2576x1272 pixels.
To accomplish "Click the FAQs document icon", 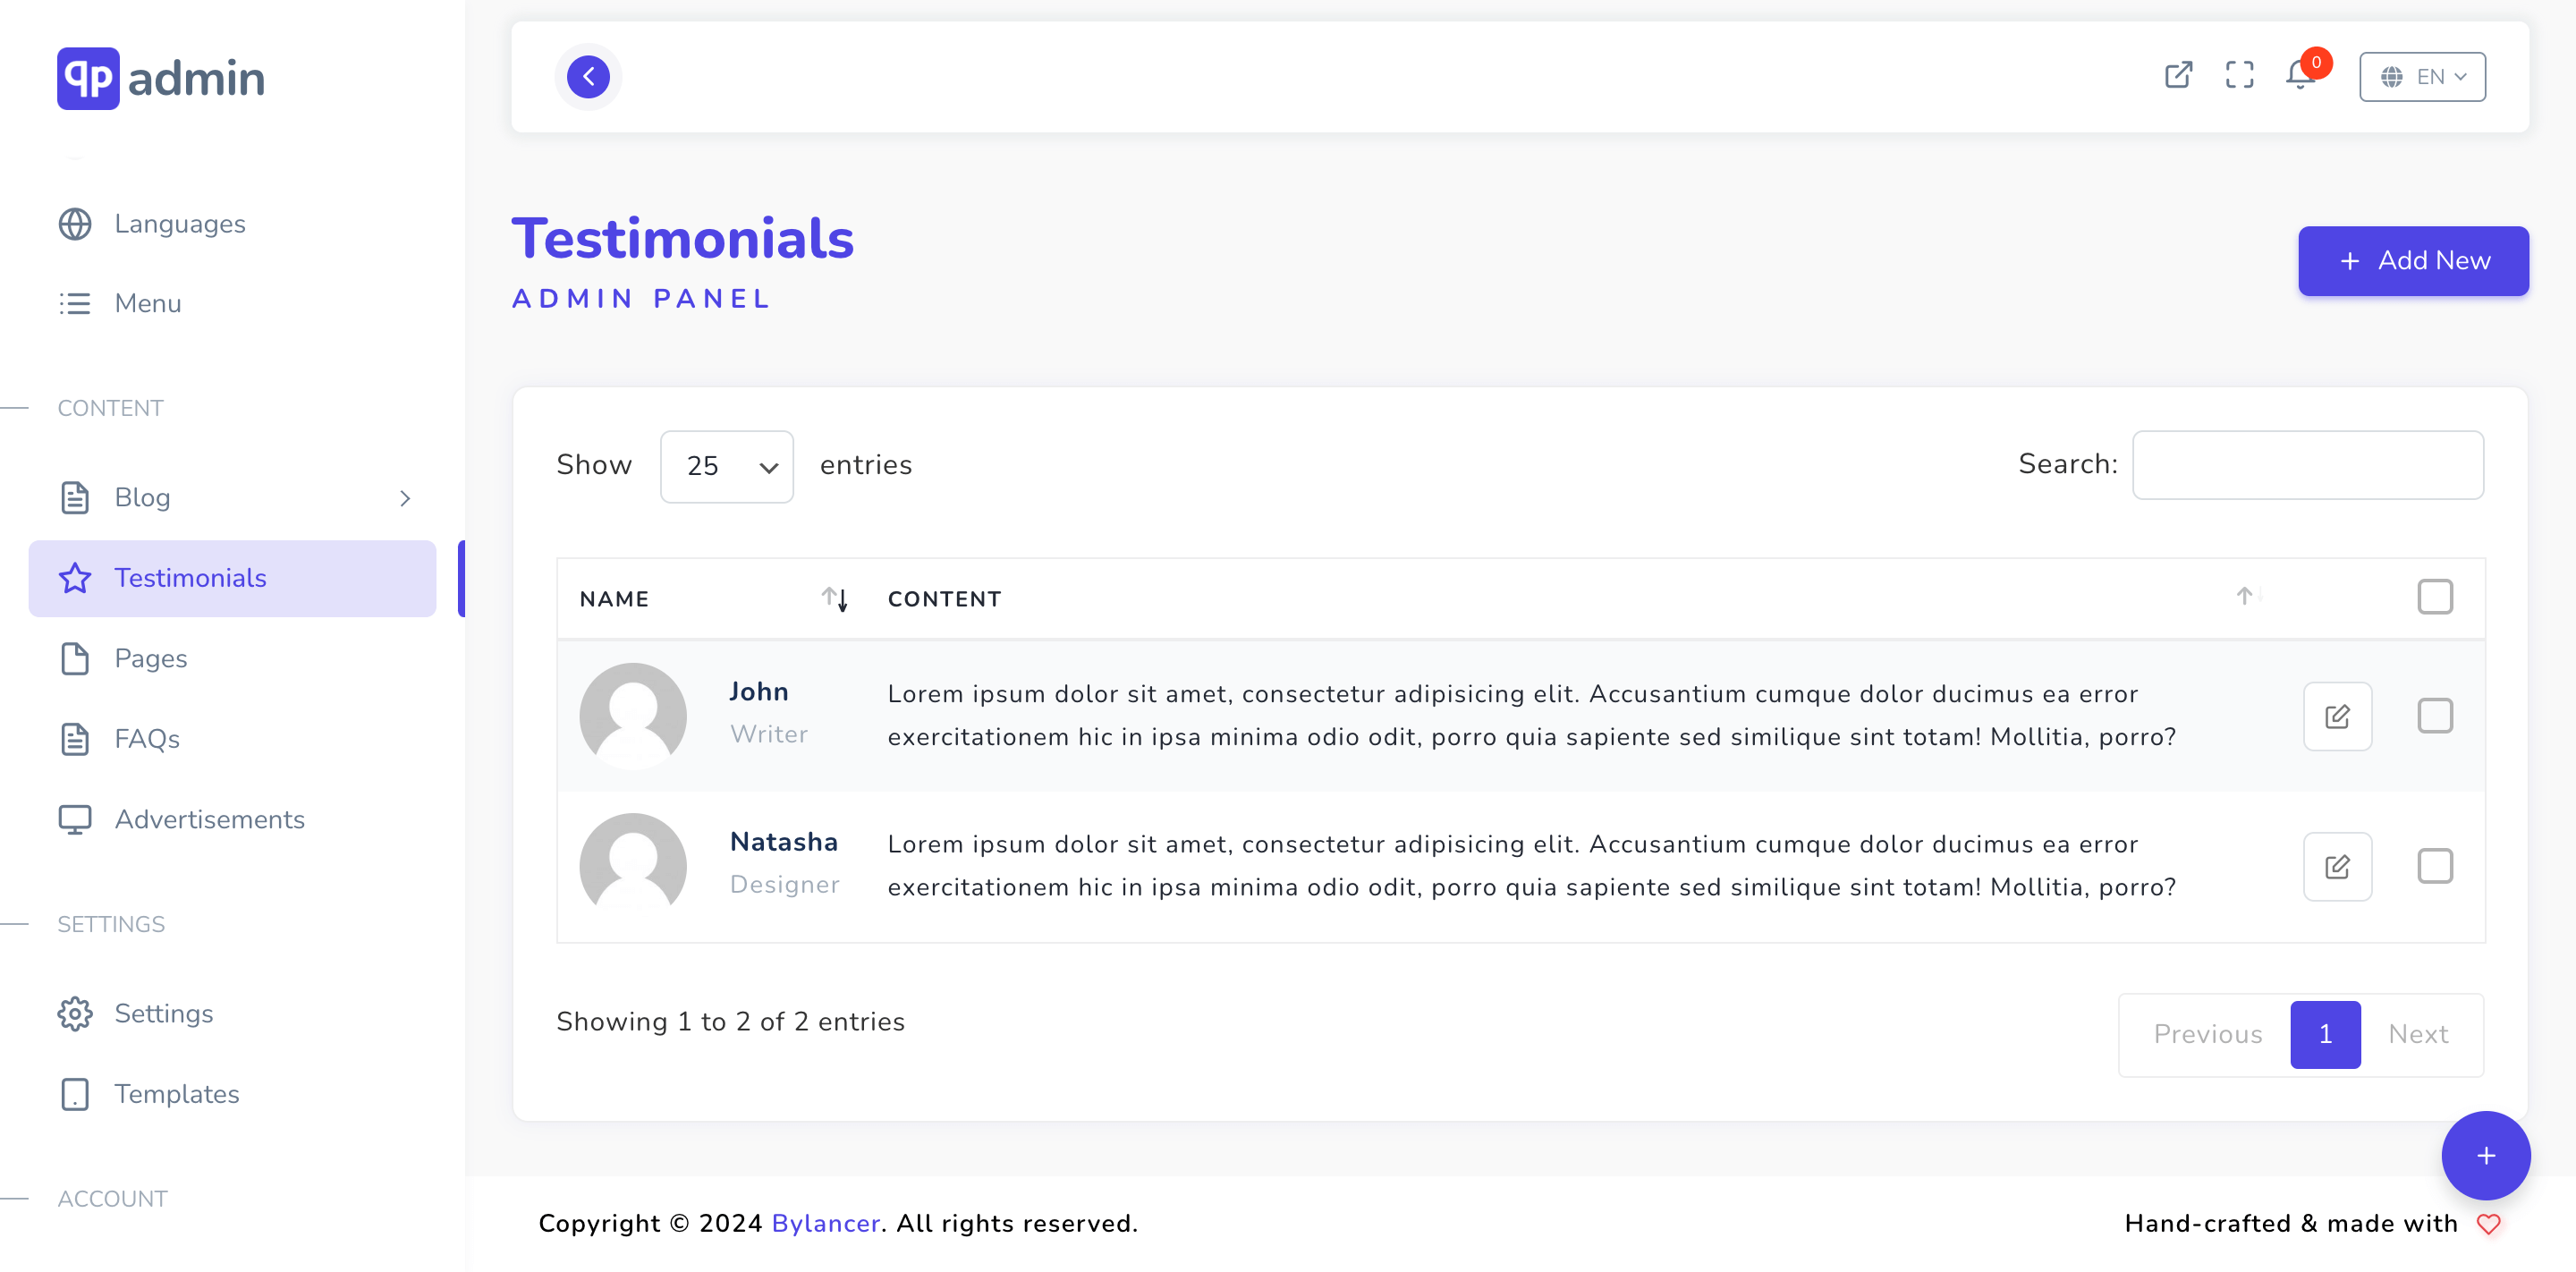I will (x=75, y=738).
